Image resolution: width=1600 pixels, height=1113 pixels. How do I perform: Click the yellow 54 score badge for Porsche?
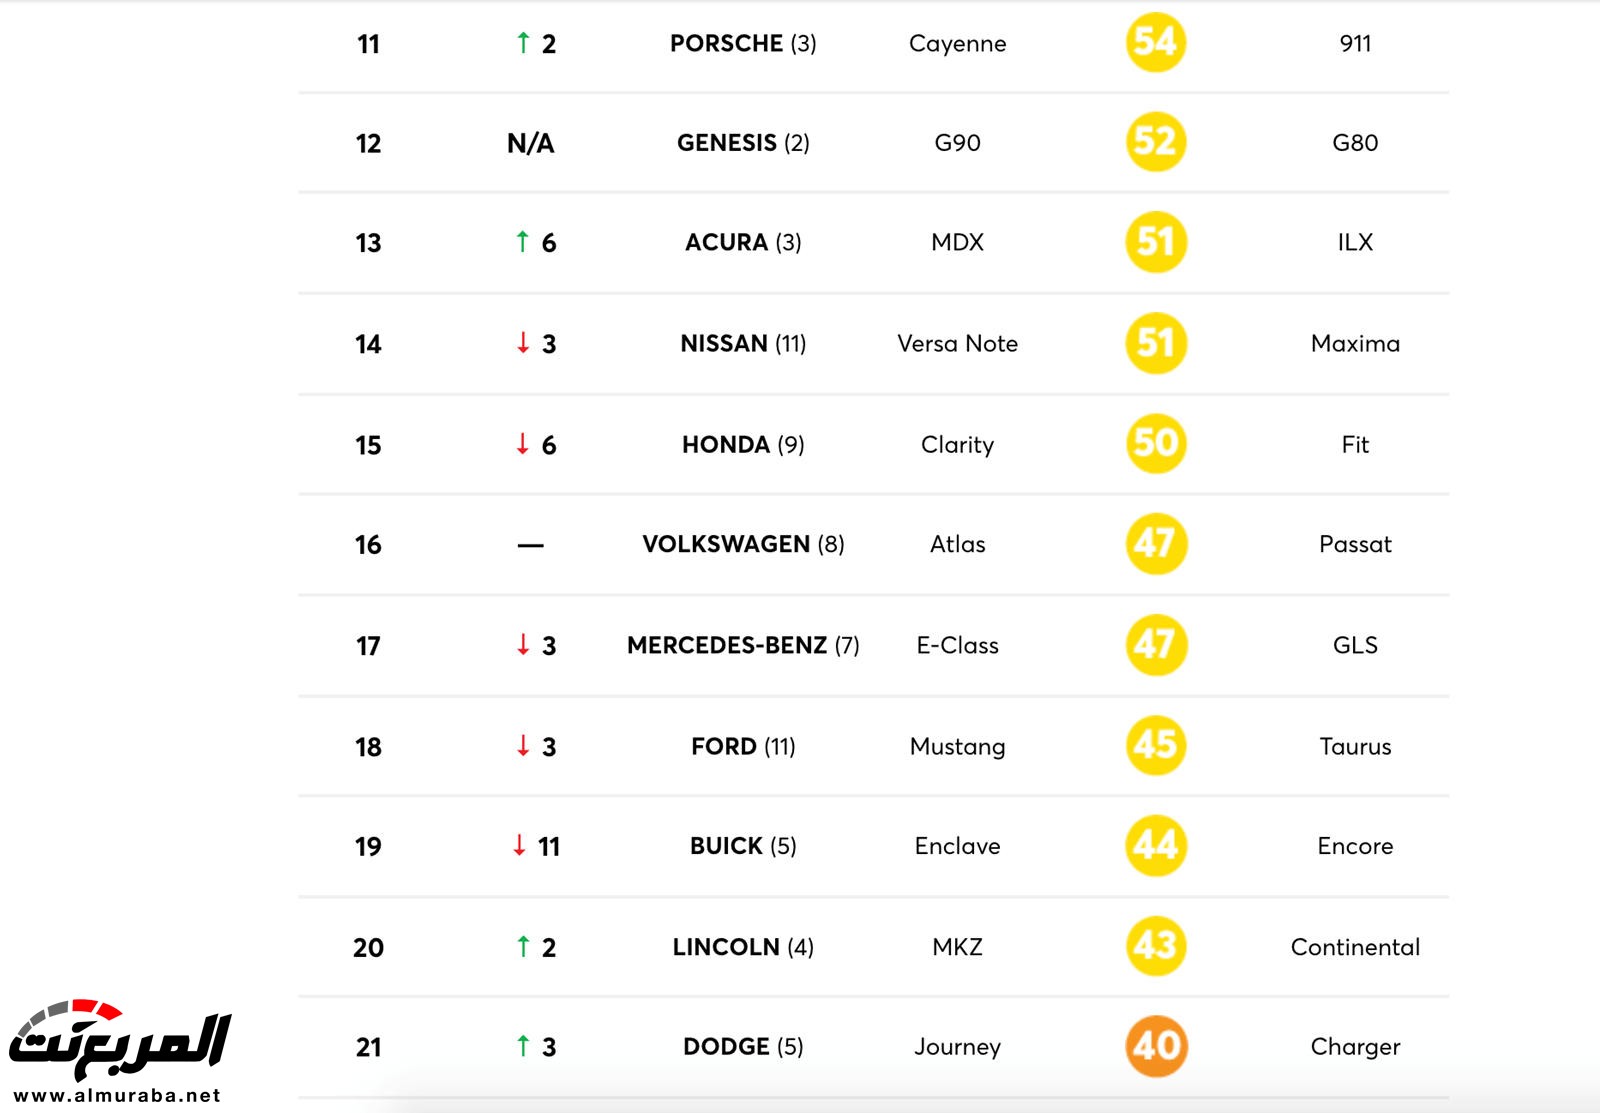coord(1155,43)
